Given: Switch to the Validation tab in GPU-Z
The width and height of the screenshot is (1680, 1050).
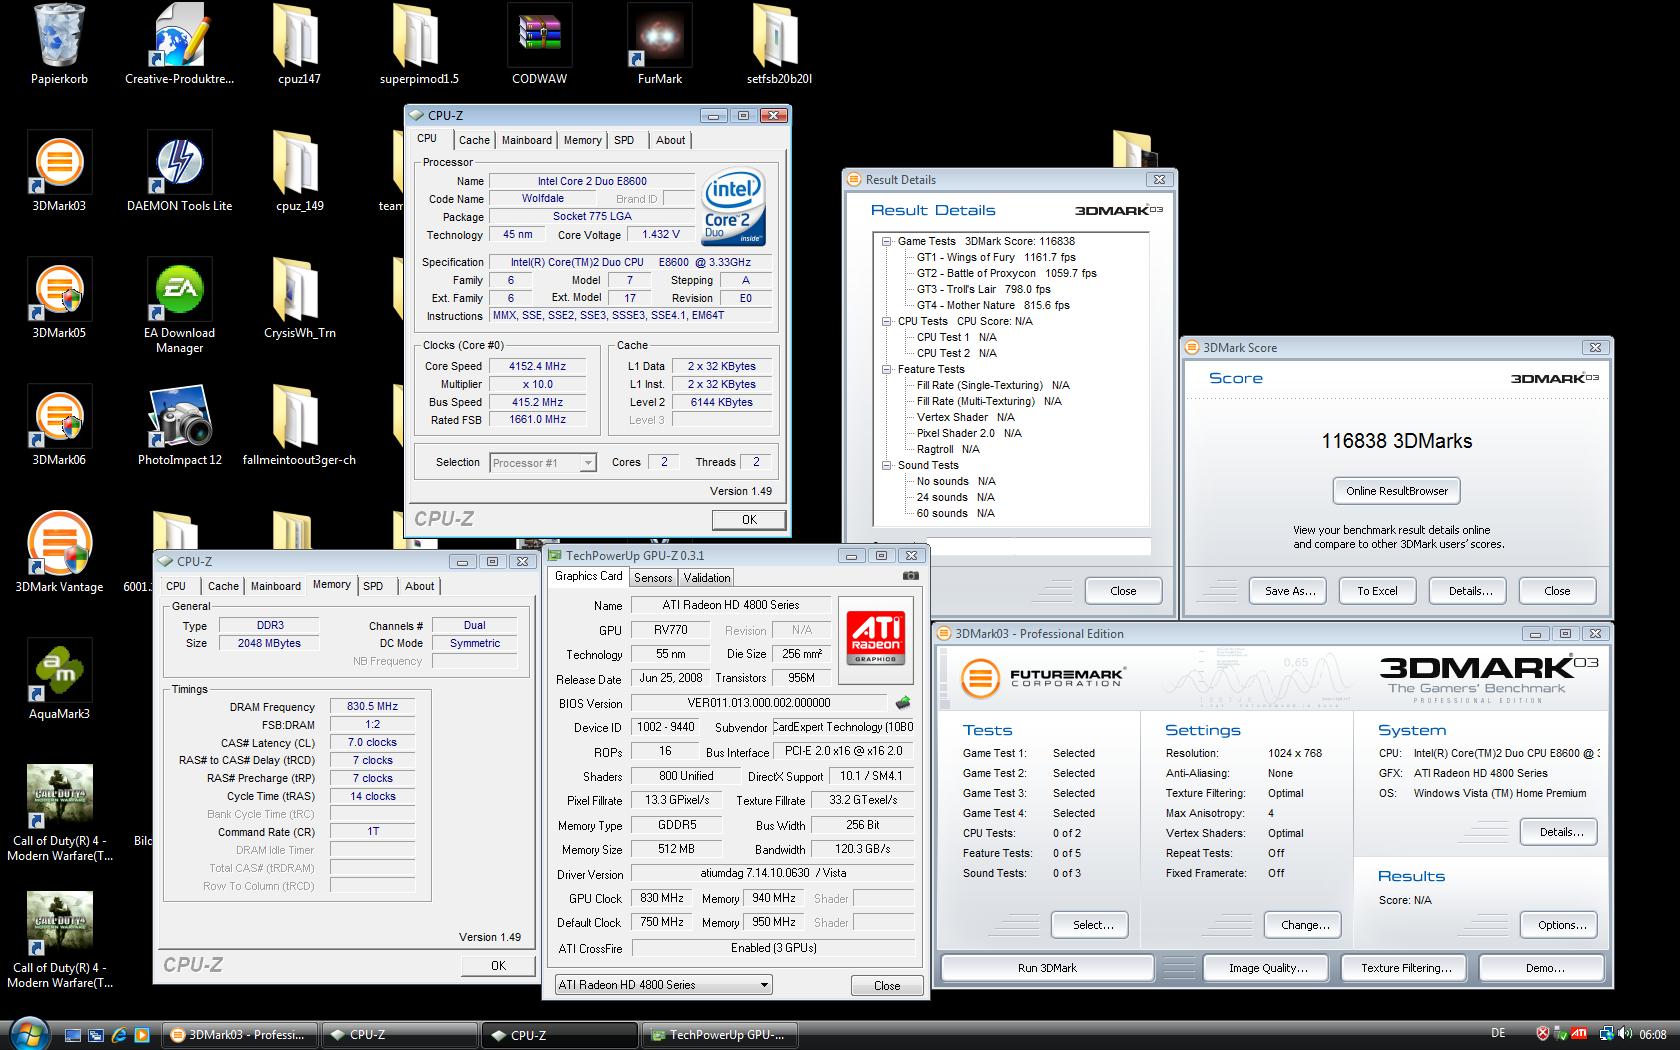Looking at the screenshot, I should click(707, 578).
